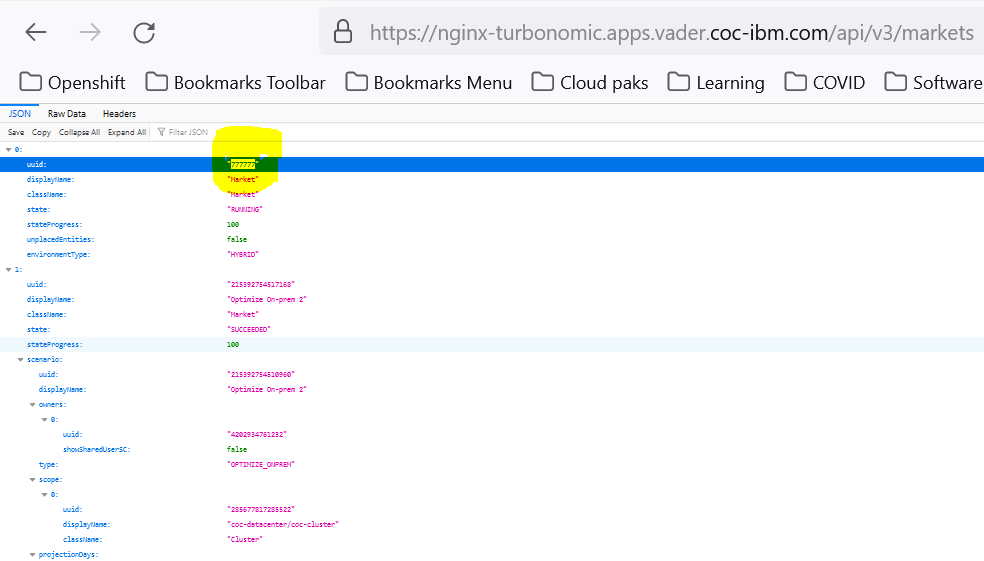Viewport: 984px width, 561px height.
Task: Open the Learning bookmark folder
Action: coord(716,82)
